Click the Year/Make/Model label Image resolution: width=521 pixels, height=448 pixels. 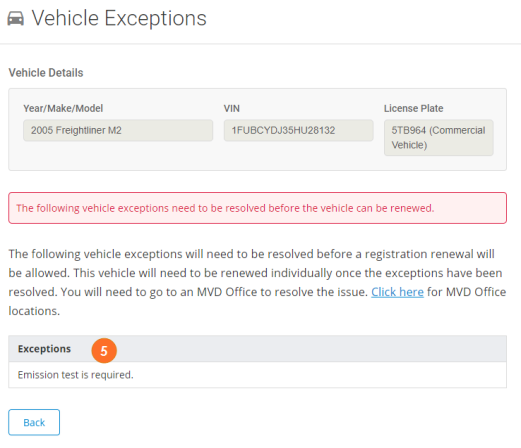pyautogui.click(x=63, y=108)
